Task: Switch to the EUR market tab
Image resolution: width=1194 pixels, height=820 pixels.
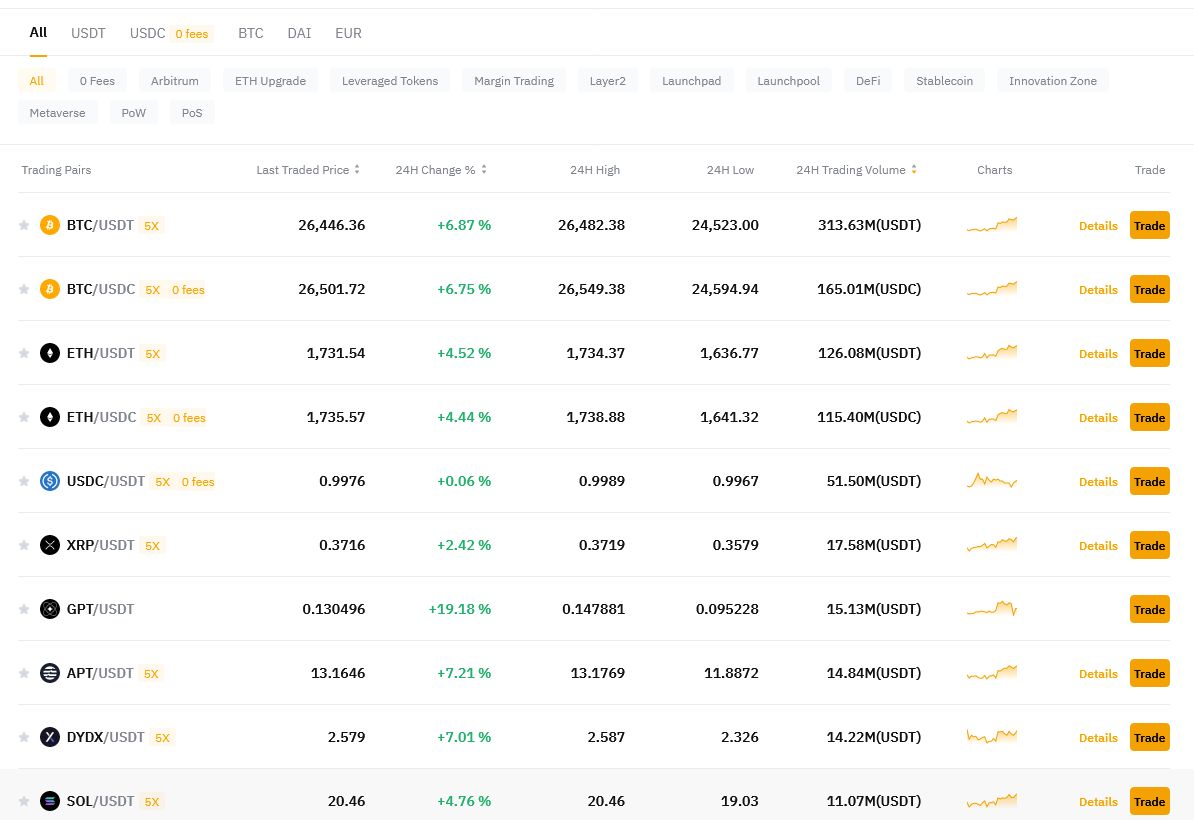Action: (348, 34)
